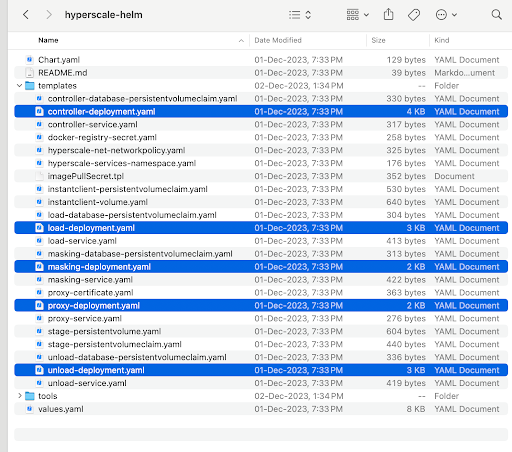
Task: Open the list view switcher icon
Action: click(x=300, y=15)
